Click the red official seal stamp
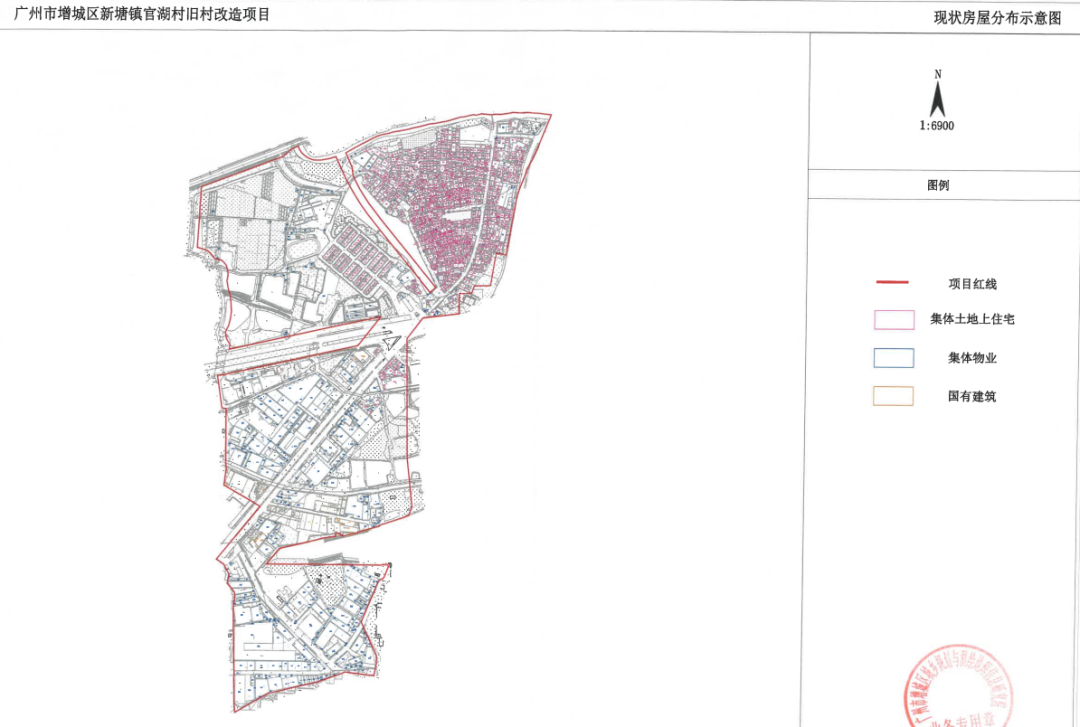 tap(959, 687)
